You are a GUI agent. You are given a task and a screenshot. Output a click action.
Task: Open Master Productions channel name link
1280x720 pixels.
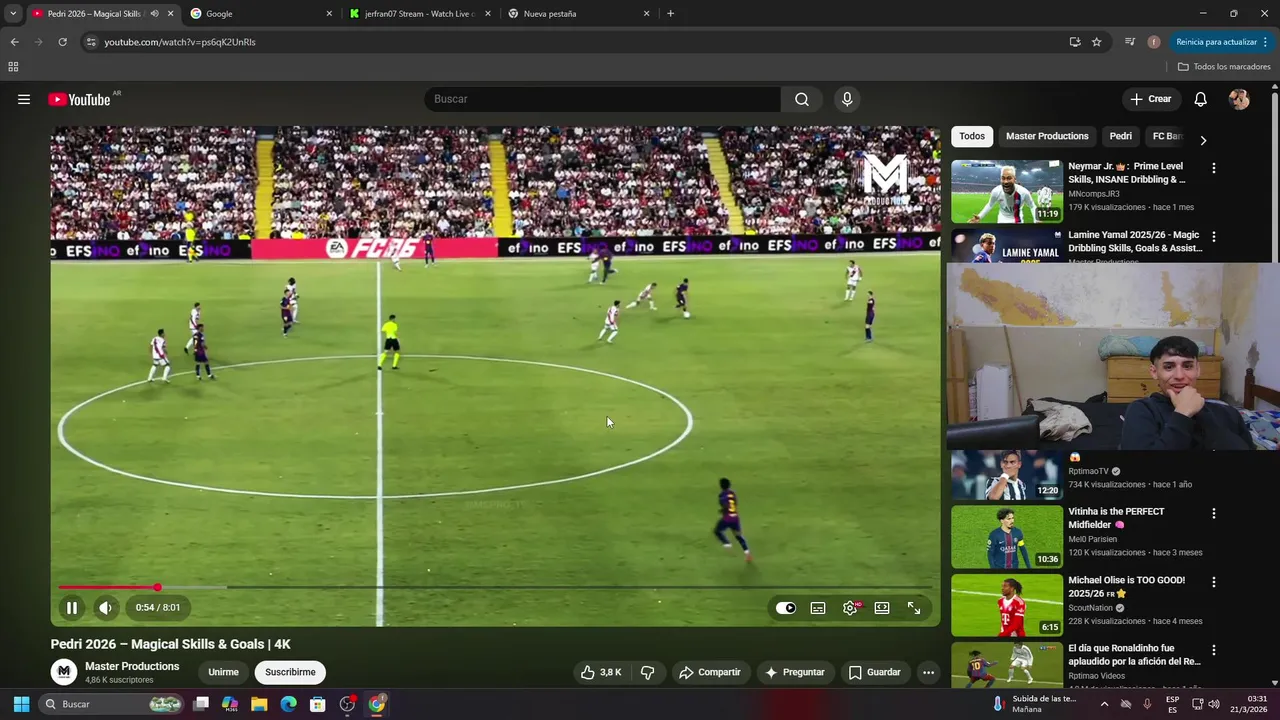click(132, 666)
